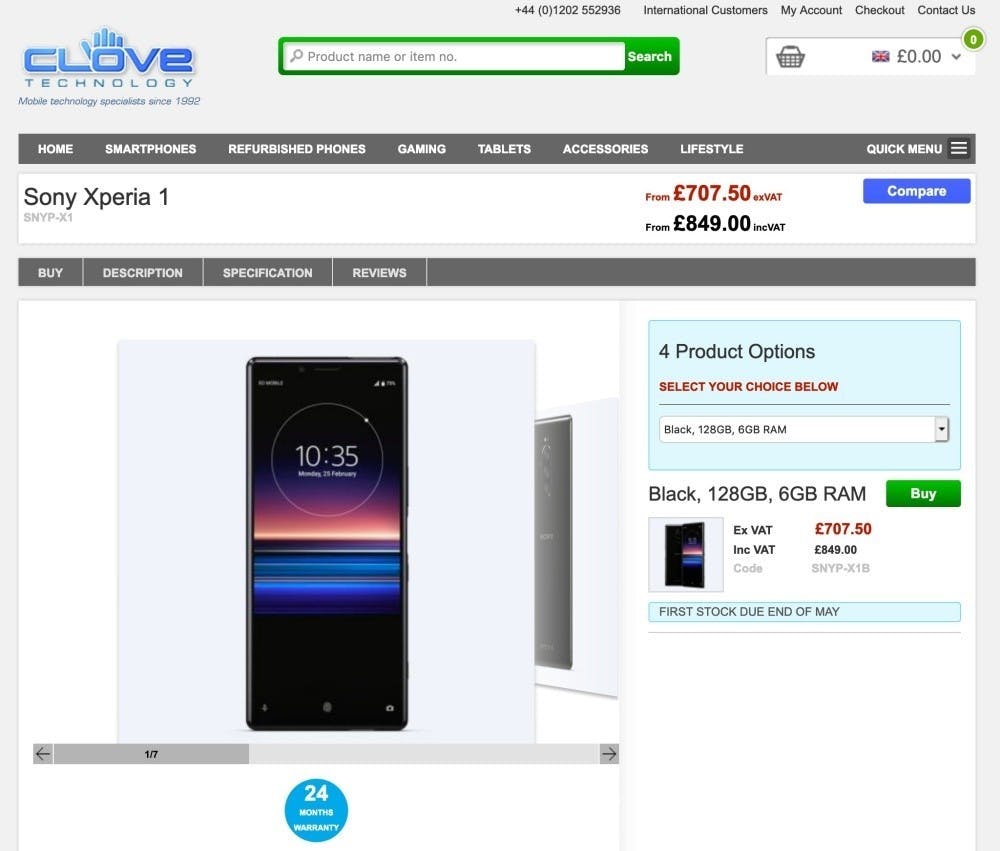
Task: Click the UK flag currency icon
Action: click(x=881, y=57)
